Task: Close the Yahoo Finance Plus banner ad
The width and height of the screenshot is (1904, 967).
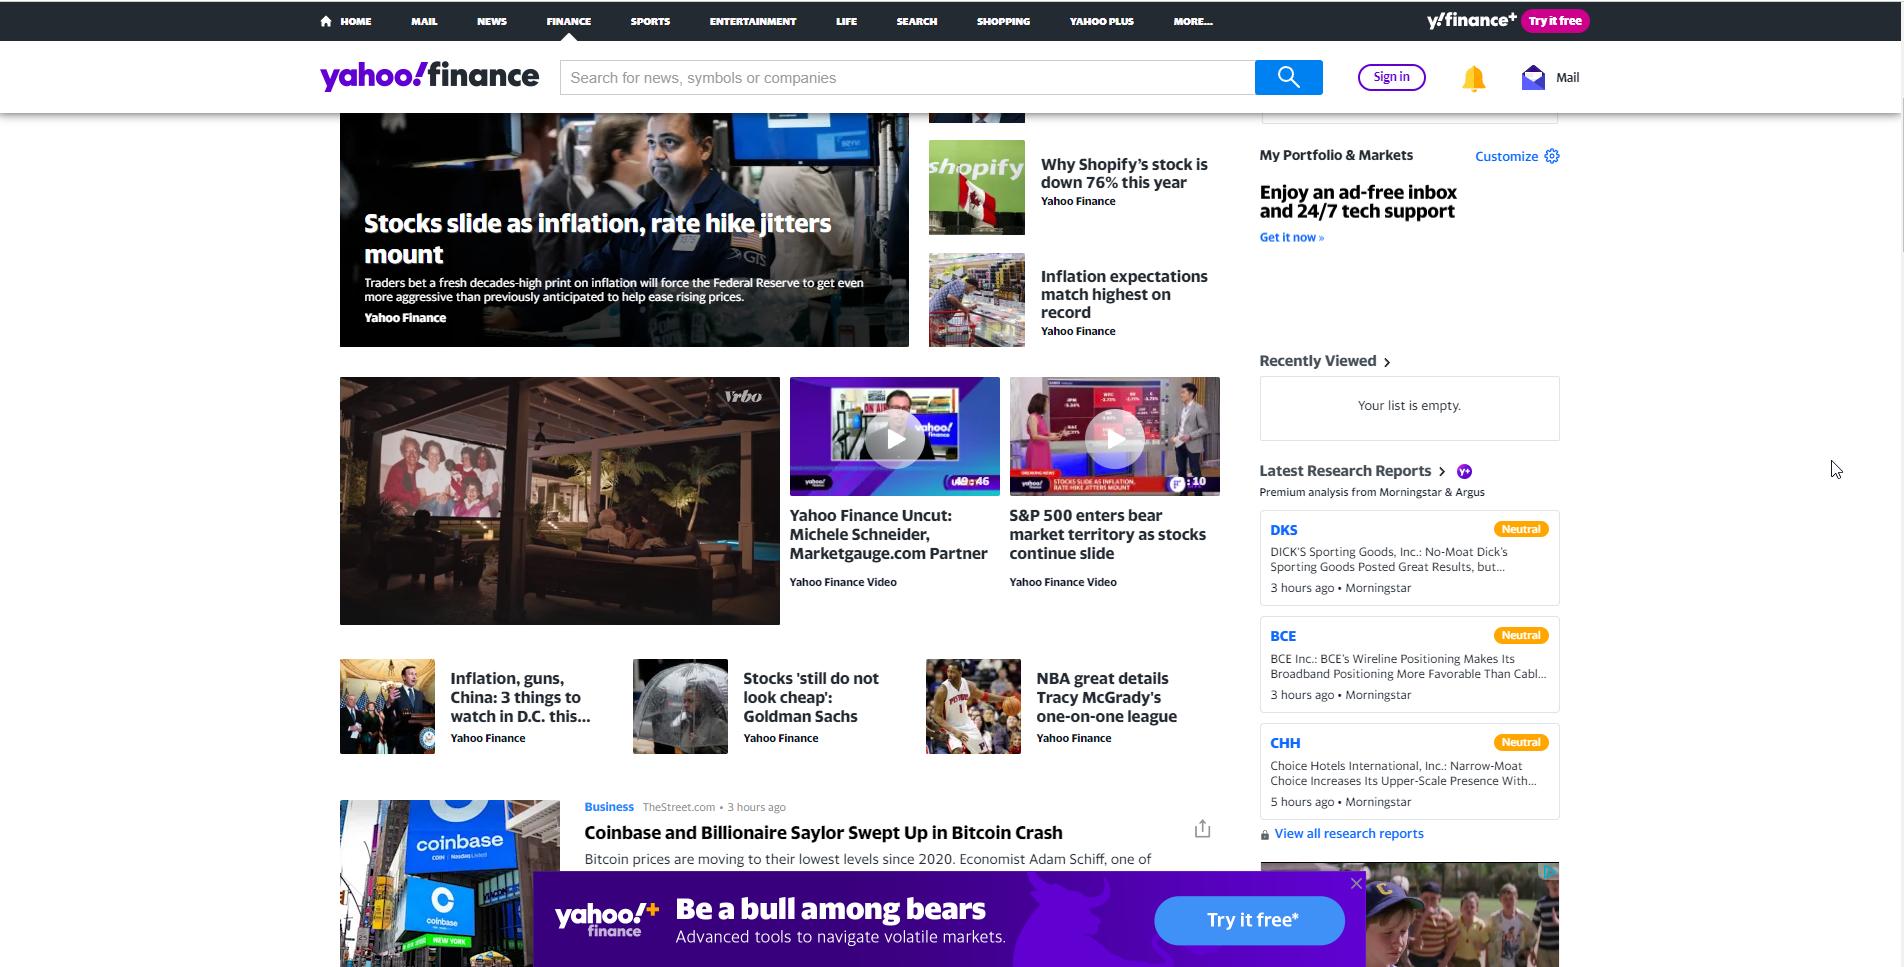Action: [1356, 883]
